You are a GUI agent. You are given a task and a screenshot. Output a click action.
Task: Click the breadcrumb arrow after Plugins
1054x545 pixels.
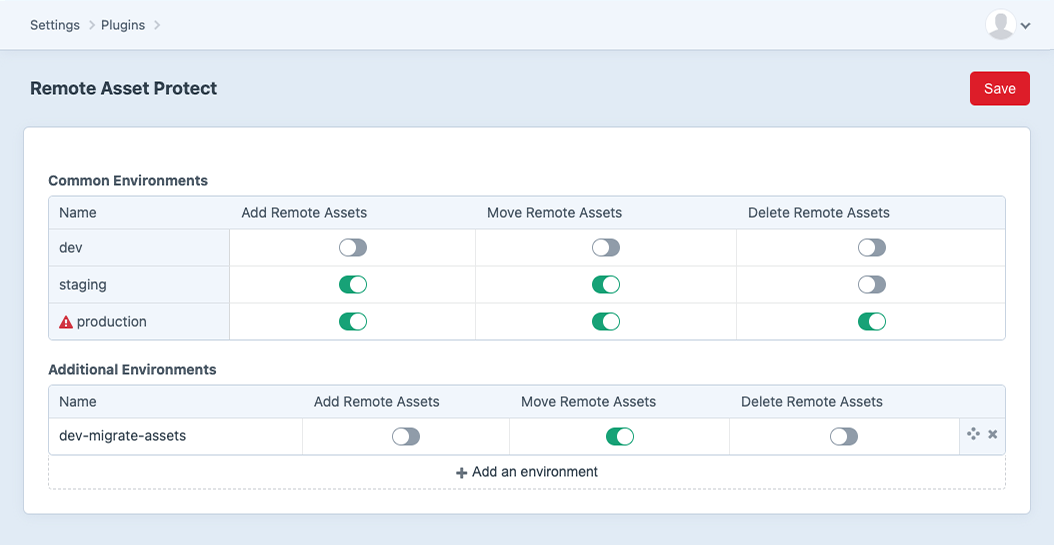157,25
